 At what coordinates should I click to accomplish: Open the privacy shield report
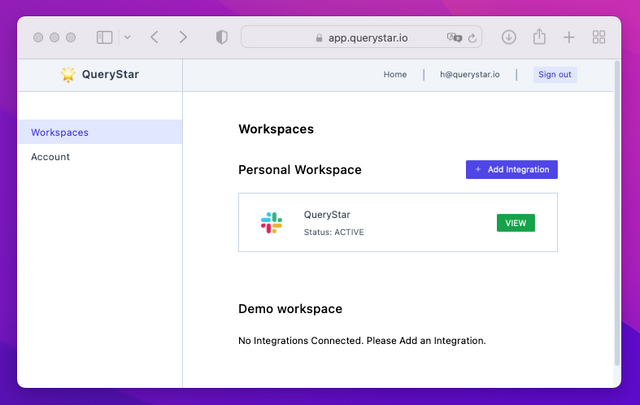tap(221, 37)
